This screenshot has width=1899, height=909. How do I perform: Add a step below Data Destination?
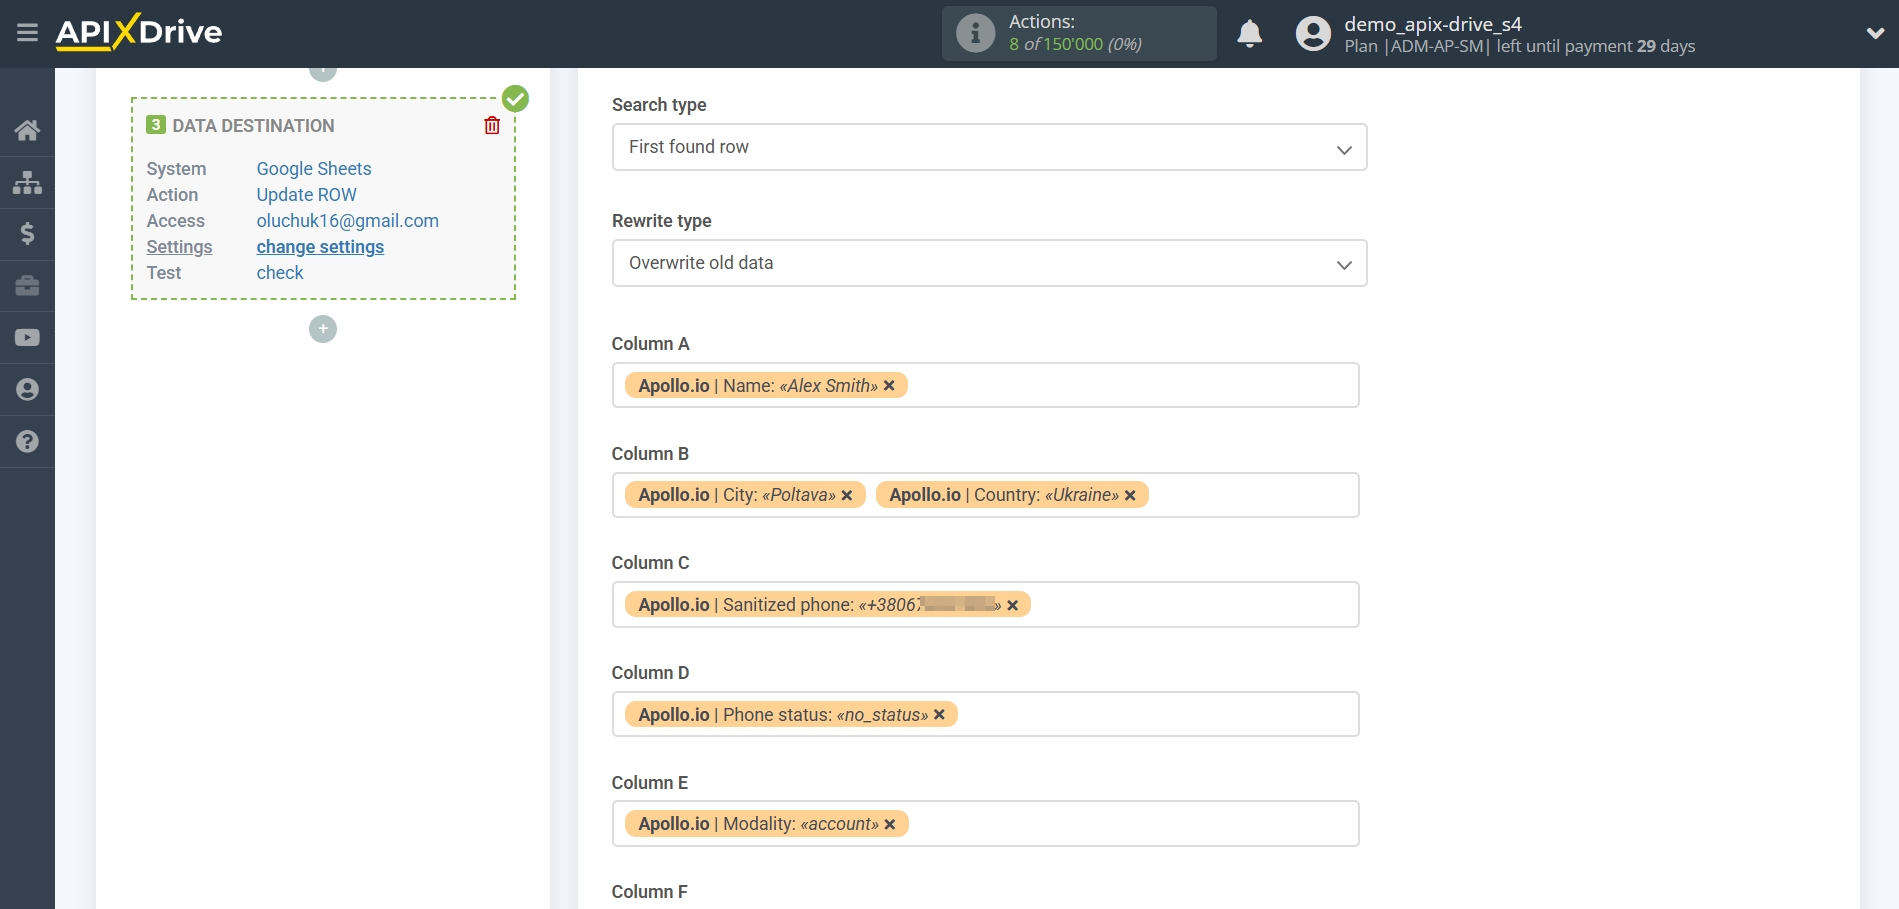pyautogui.click(x=323, y=329)
